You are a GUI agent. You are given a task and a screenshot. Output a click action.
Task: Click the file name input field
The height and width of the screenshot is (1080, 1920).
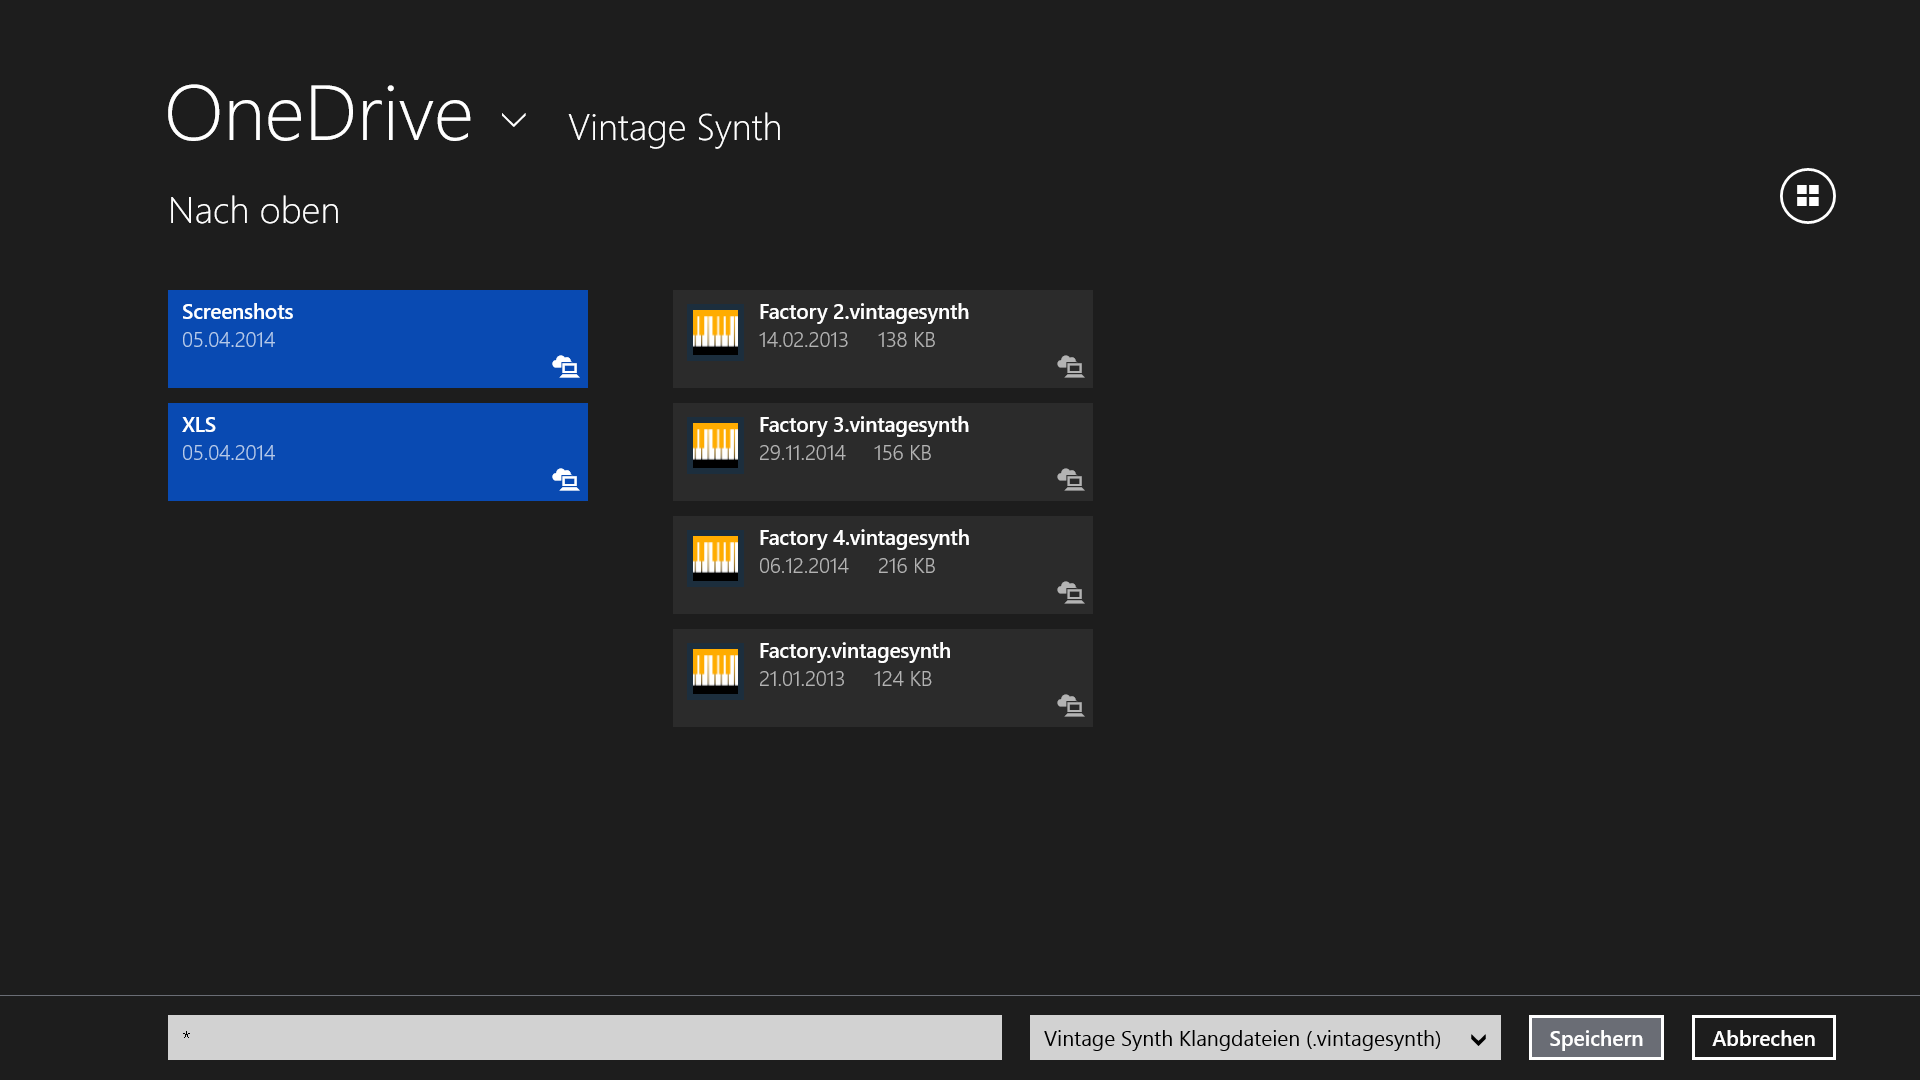584,1038
